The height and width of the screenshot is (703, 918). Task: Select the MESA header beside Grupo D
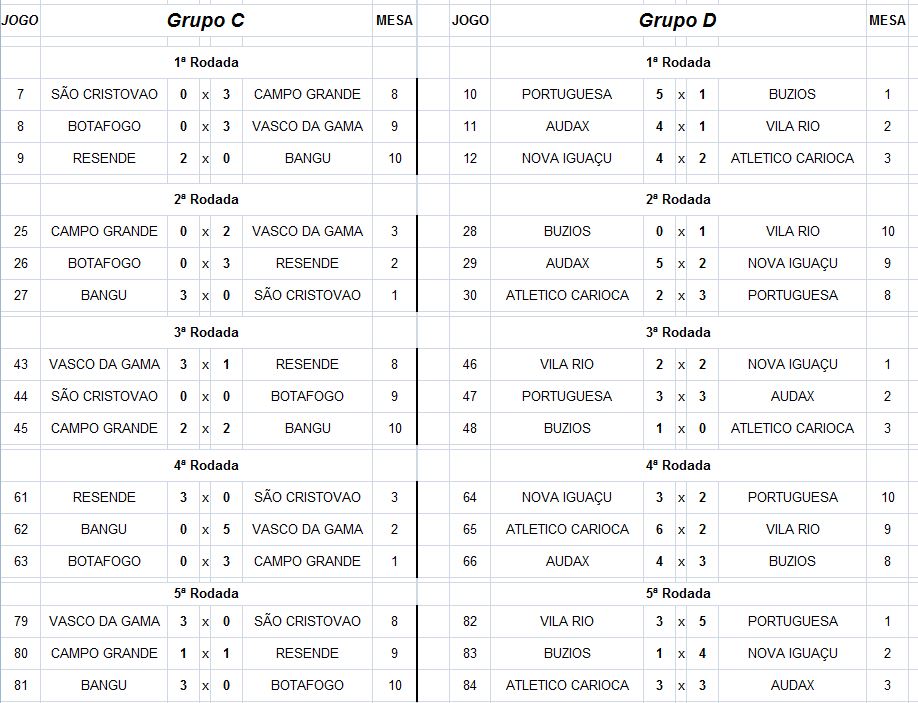(x=887, y=20)
